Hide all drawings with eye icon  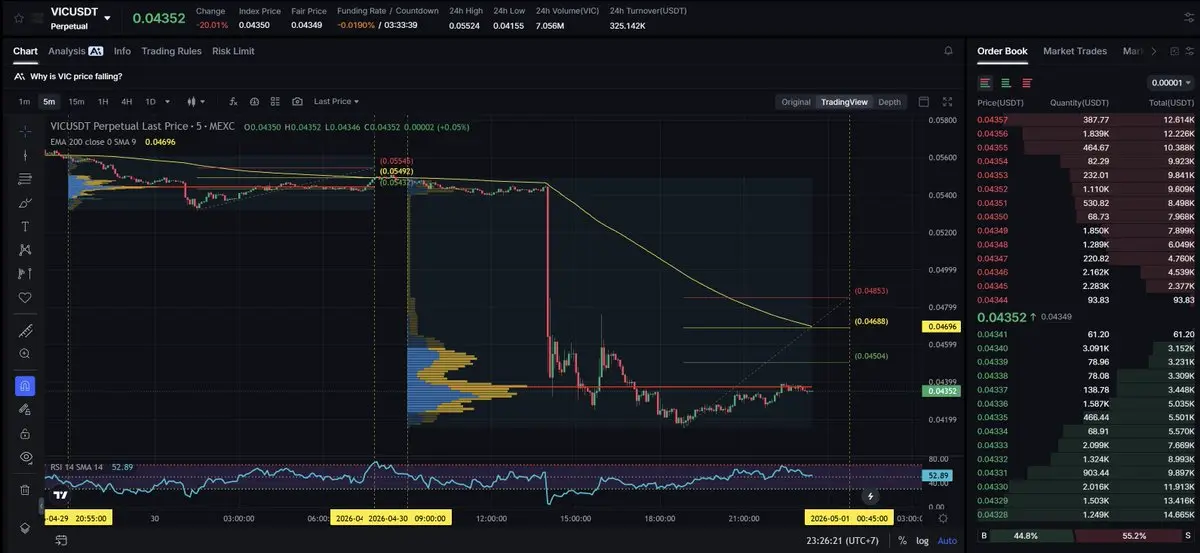[x=25, y=457]
